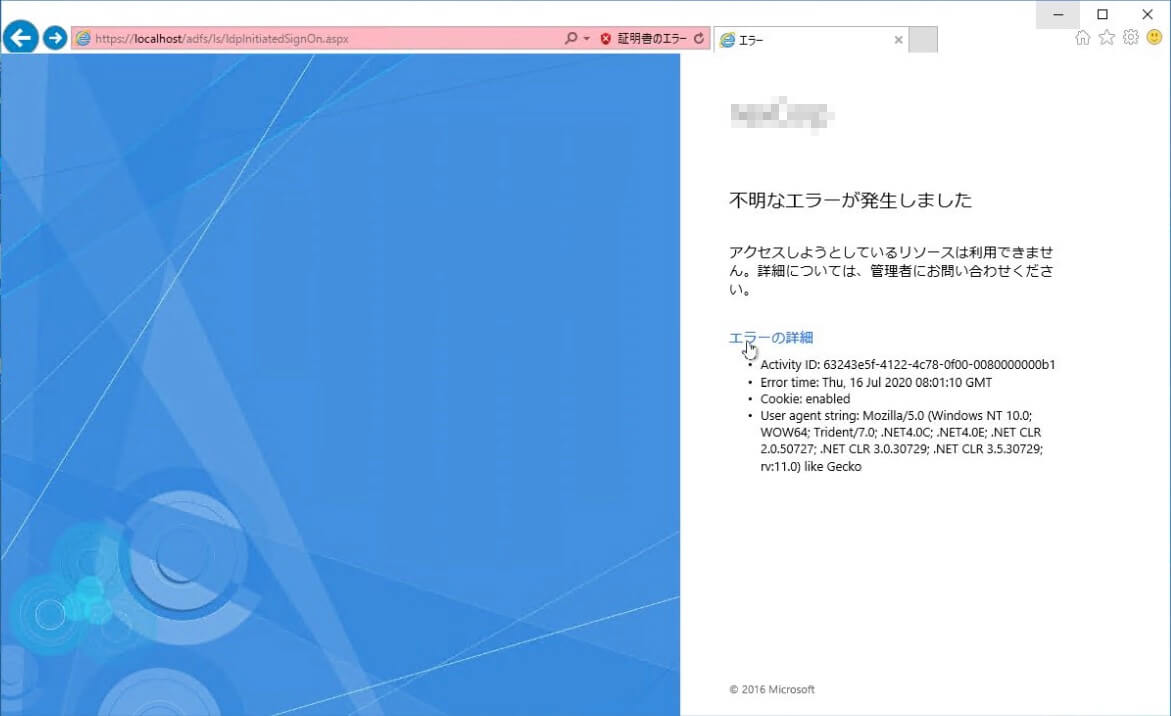Click inside the address bar URL field
This screenshot has width=1171, height=716.
(x=300, y=38)
